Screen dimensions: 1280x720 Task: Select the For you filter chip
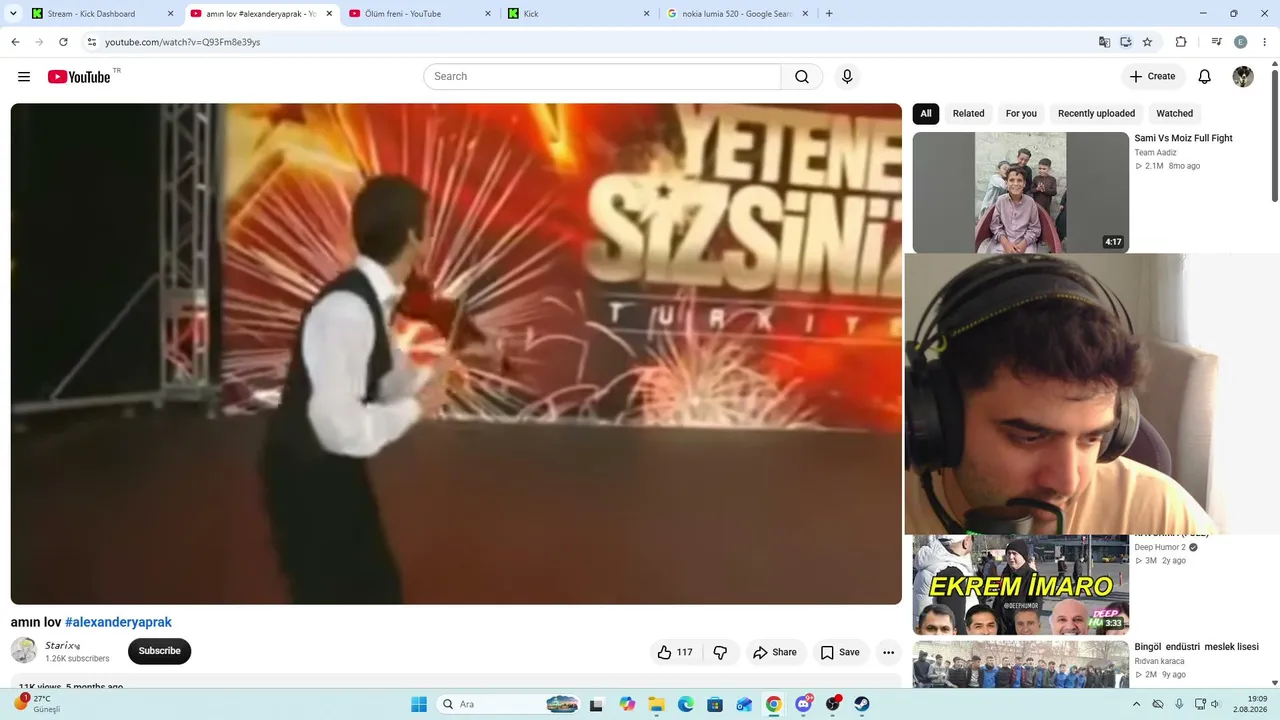(x=1021, y=114)
